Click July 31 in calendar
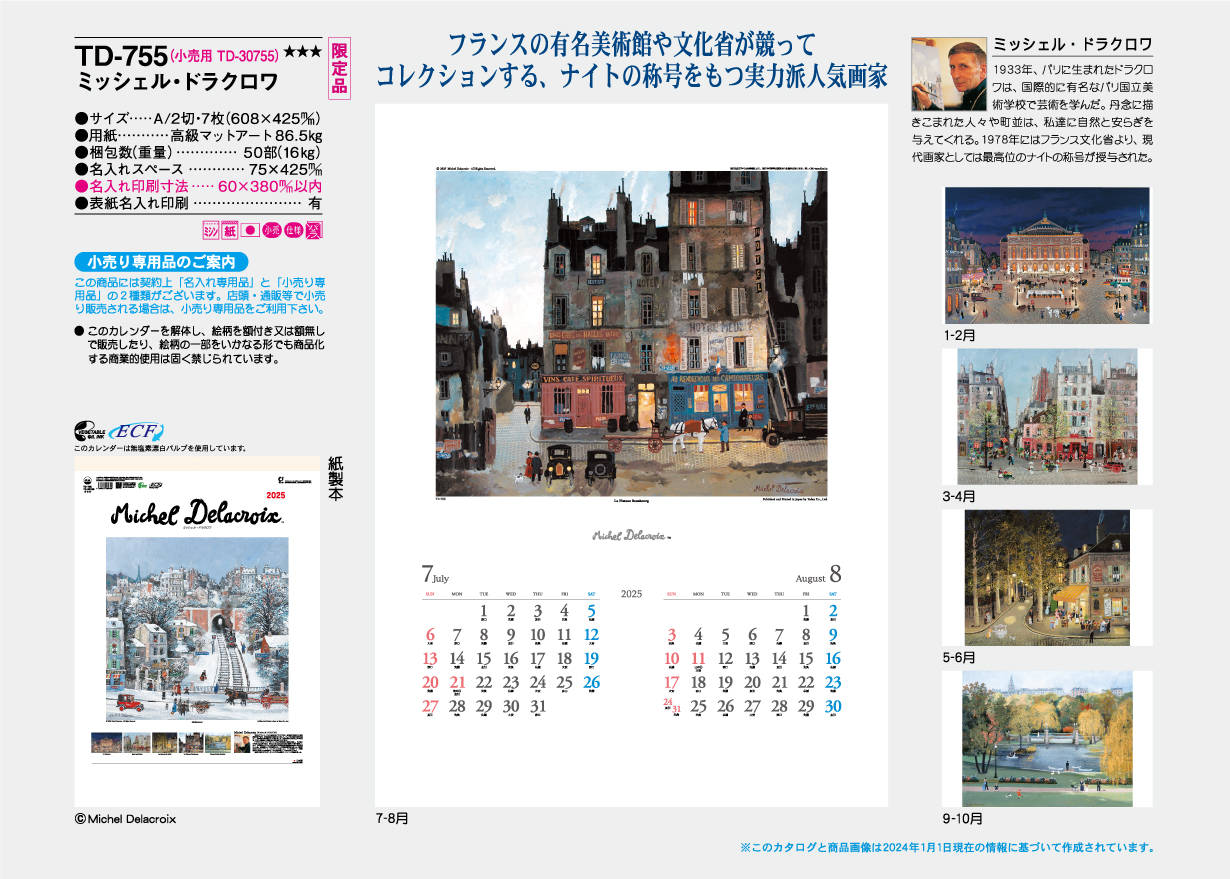 [x=538, y=707]
